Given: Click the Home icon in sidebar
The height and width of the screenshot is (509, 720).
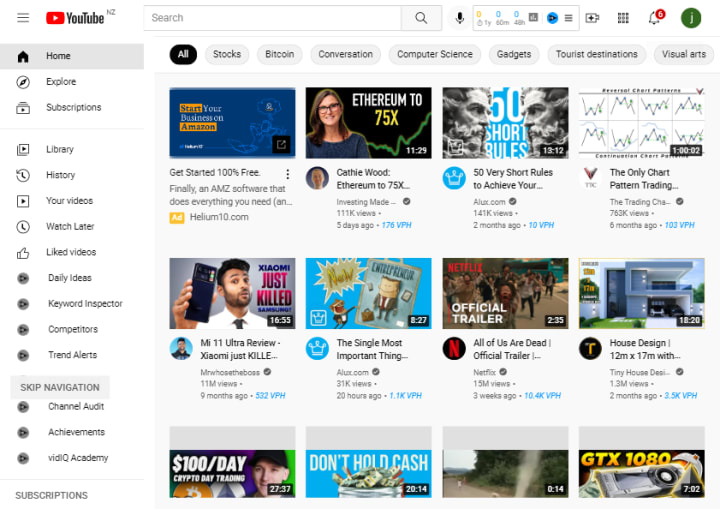Looking at the screenshot, I should [x=23, y=56].
